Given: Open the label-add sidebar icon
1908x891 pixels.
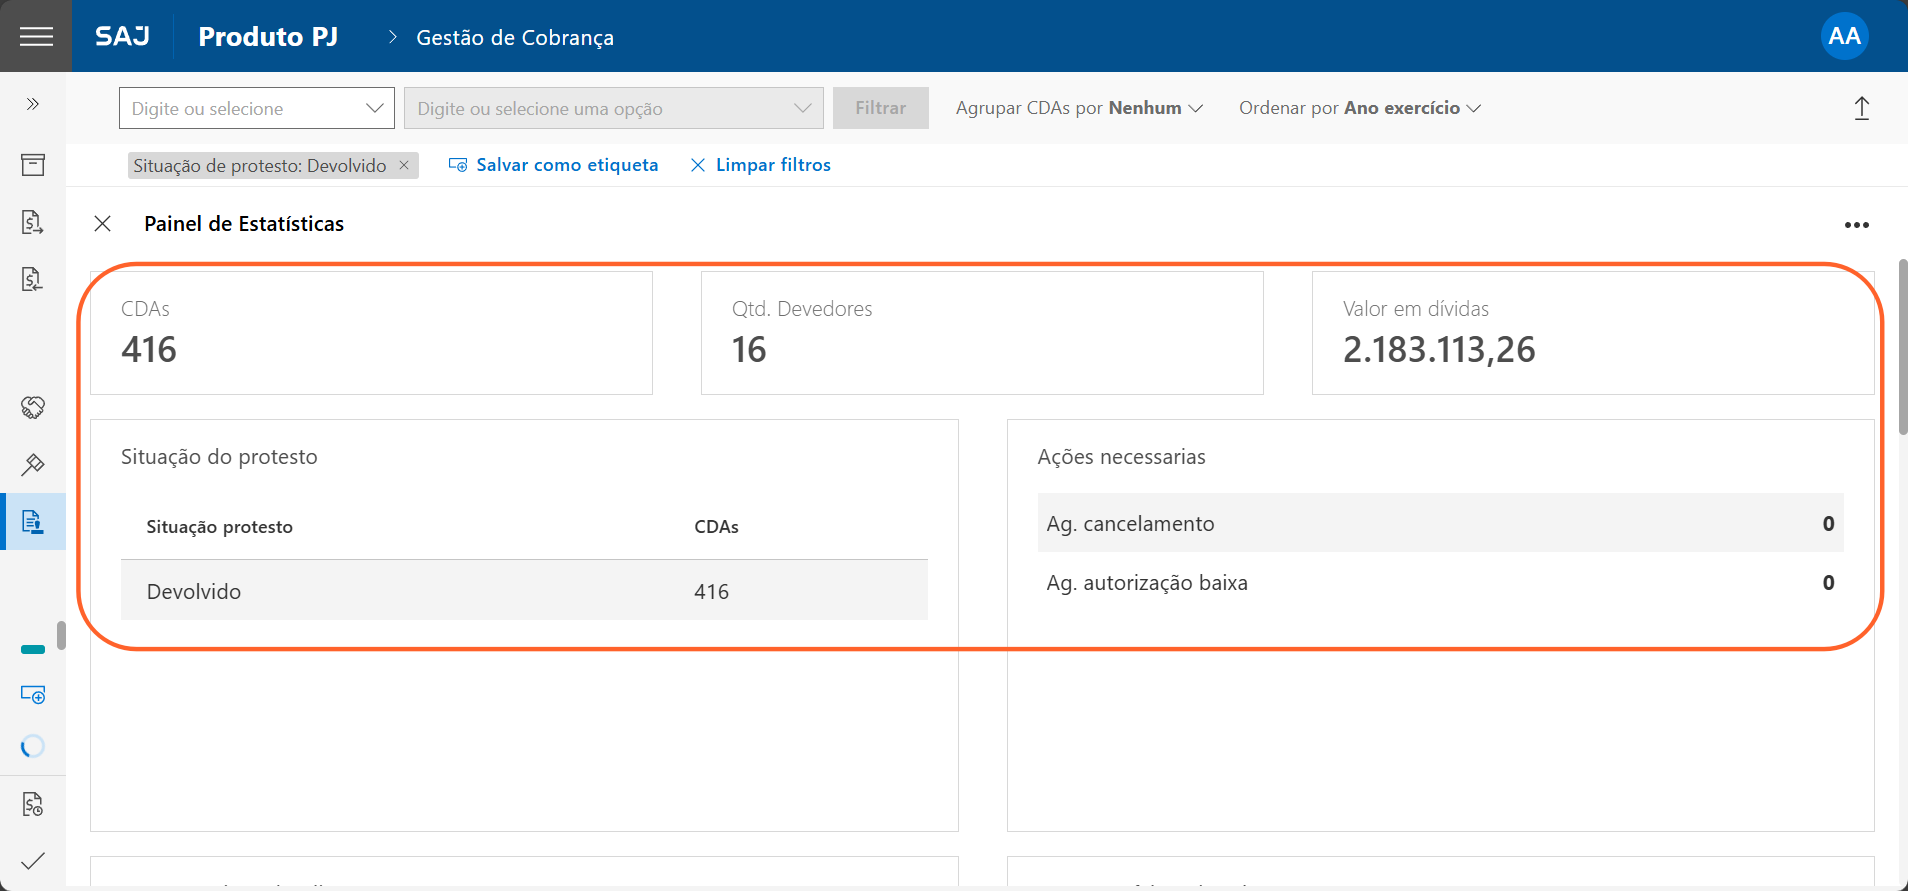Looking at the screenshot, I should (x=33, y=694).
